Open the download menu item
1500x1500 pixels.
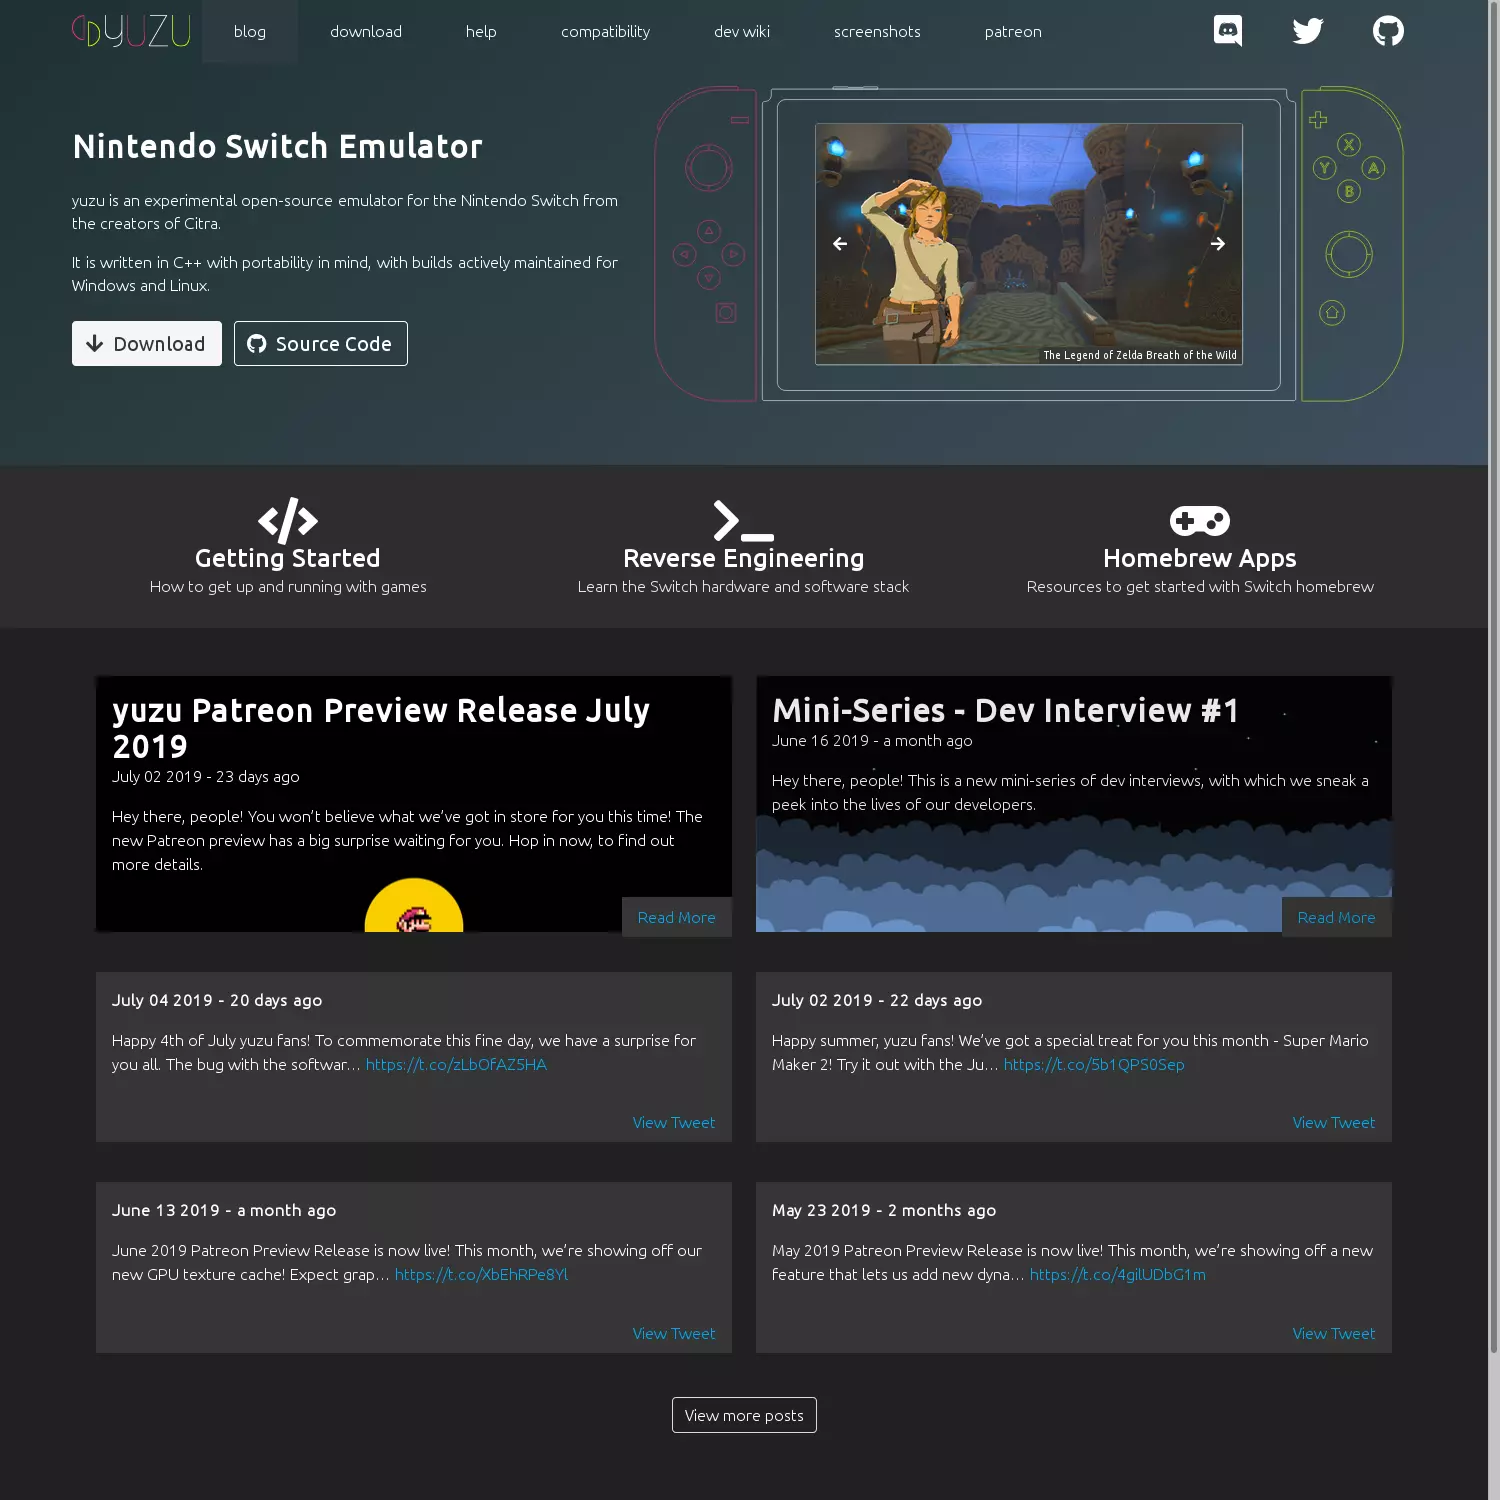[x=366, y=31]
